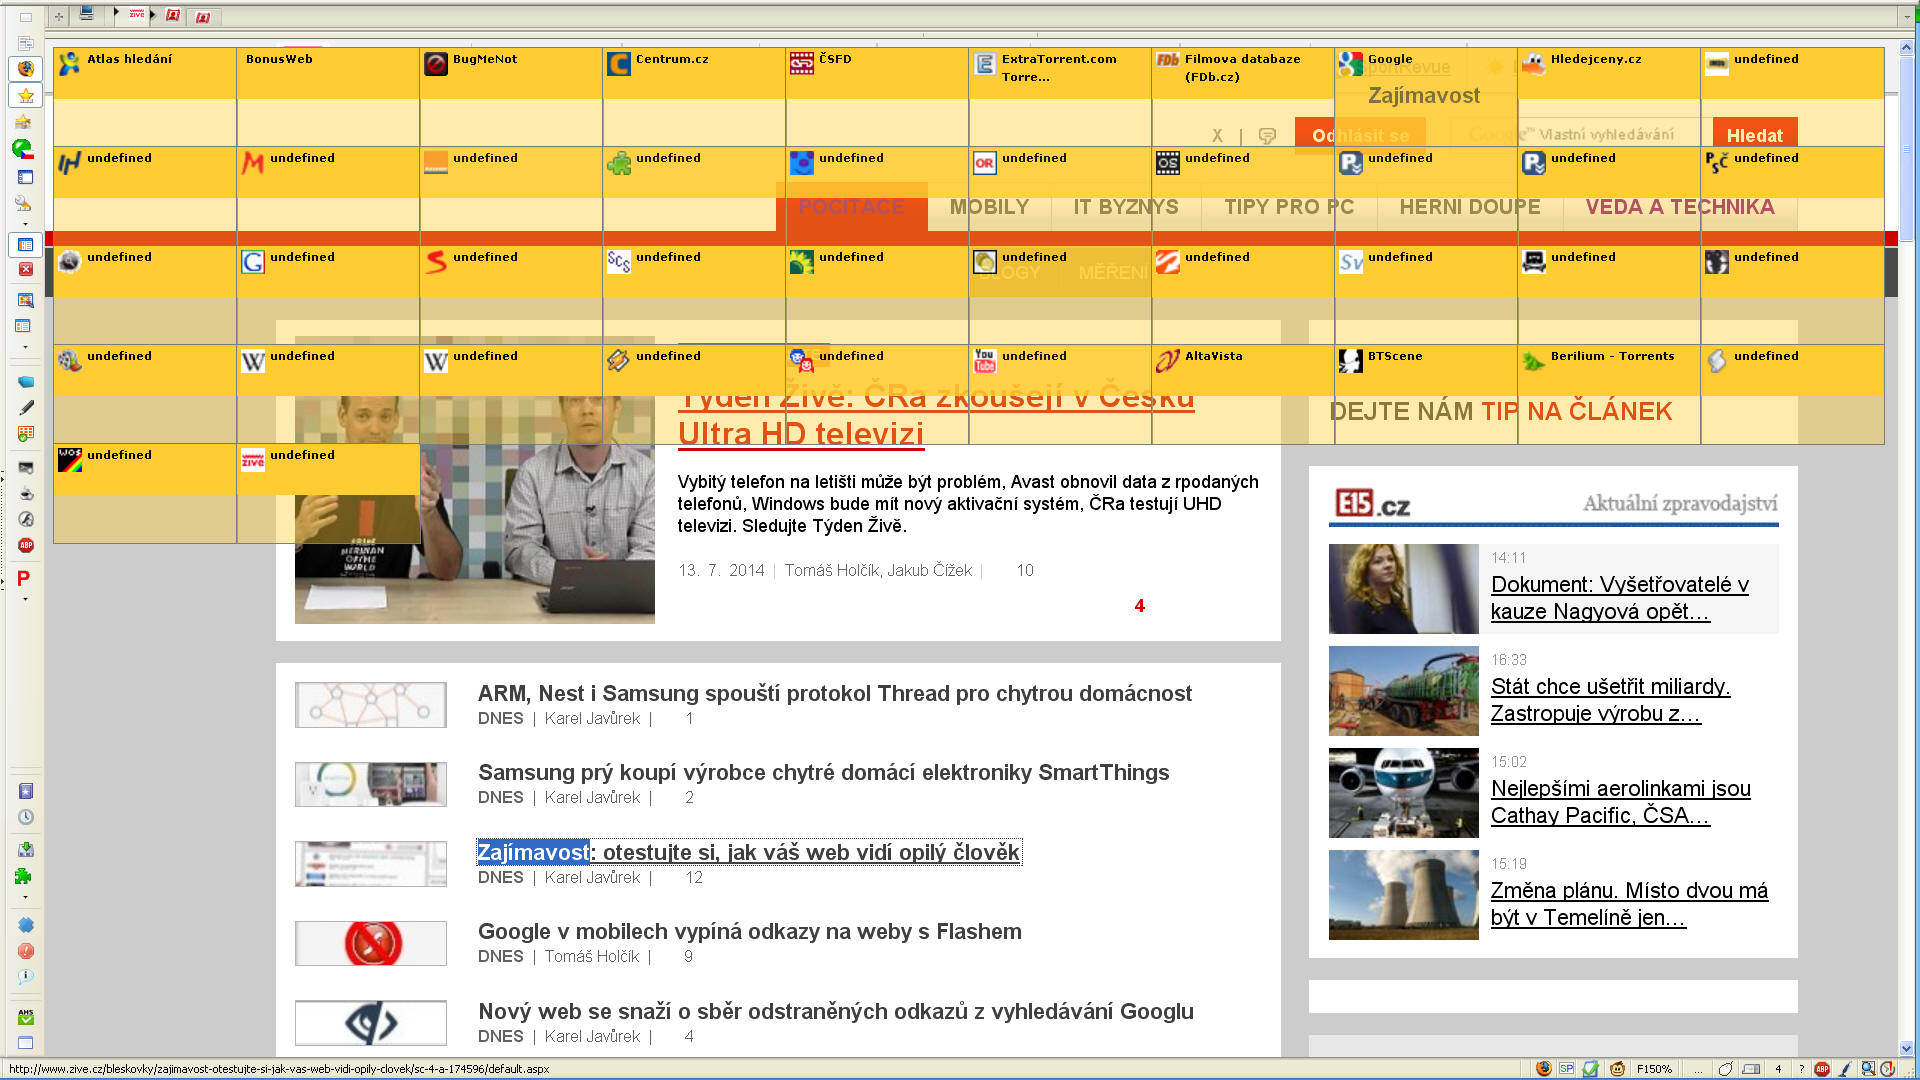1920x1080 pixels.
Task: Click the orange Hledat search button
Action: pyautogui.click(x=1754, y=135)
